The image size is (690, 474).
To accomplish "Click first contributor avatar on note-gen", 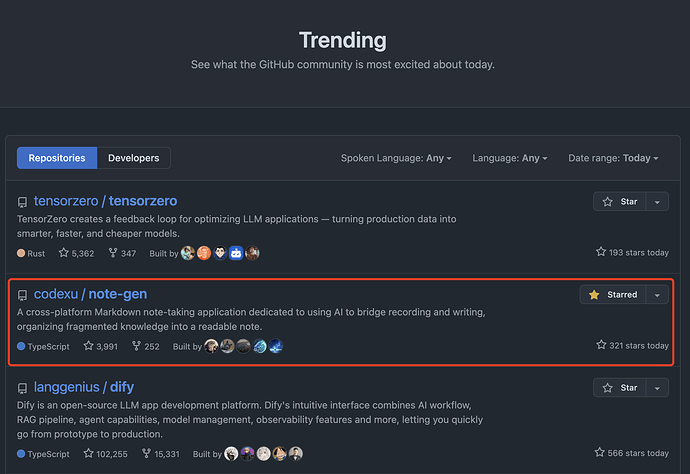I will click(x=211, y=346).
